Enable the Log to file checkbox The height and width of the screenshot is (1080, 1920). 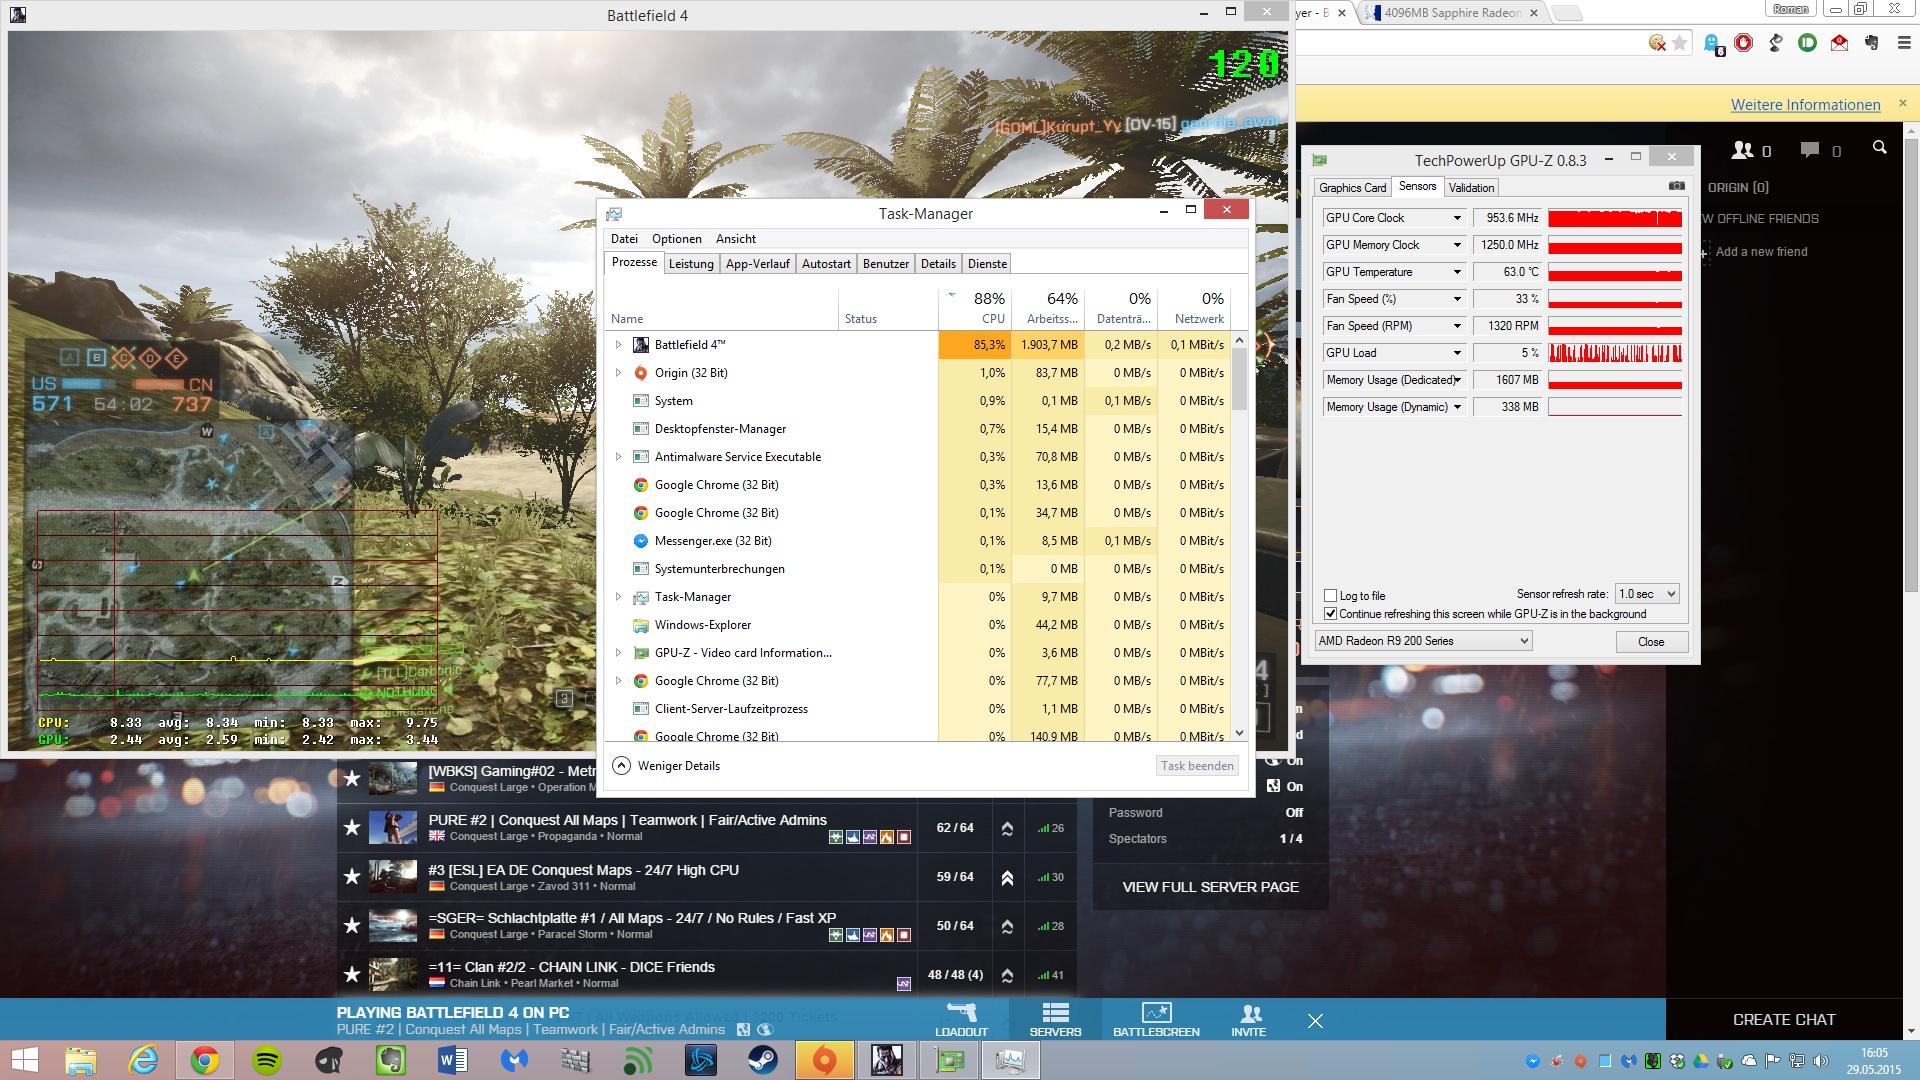(x=1330, y=596)
